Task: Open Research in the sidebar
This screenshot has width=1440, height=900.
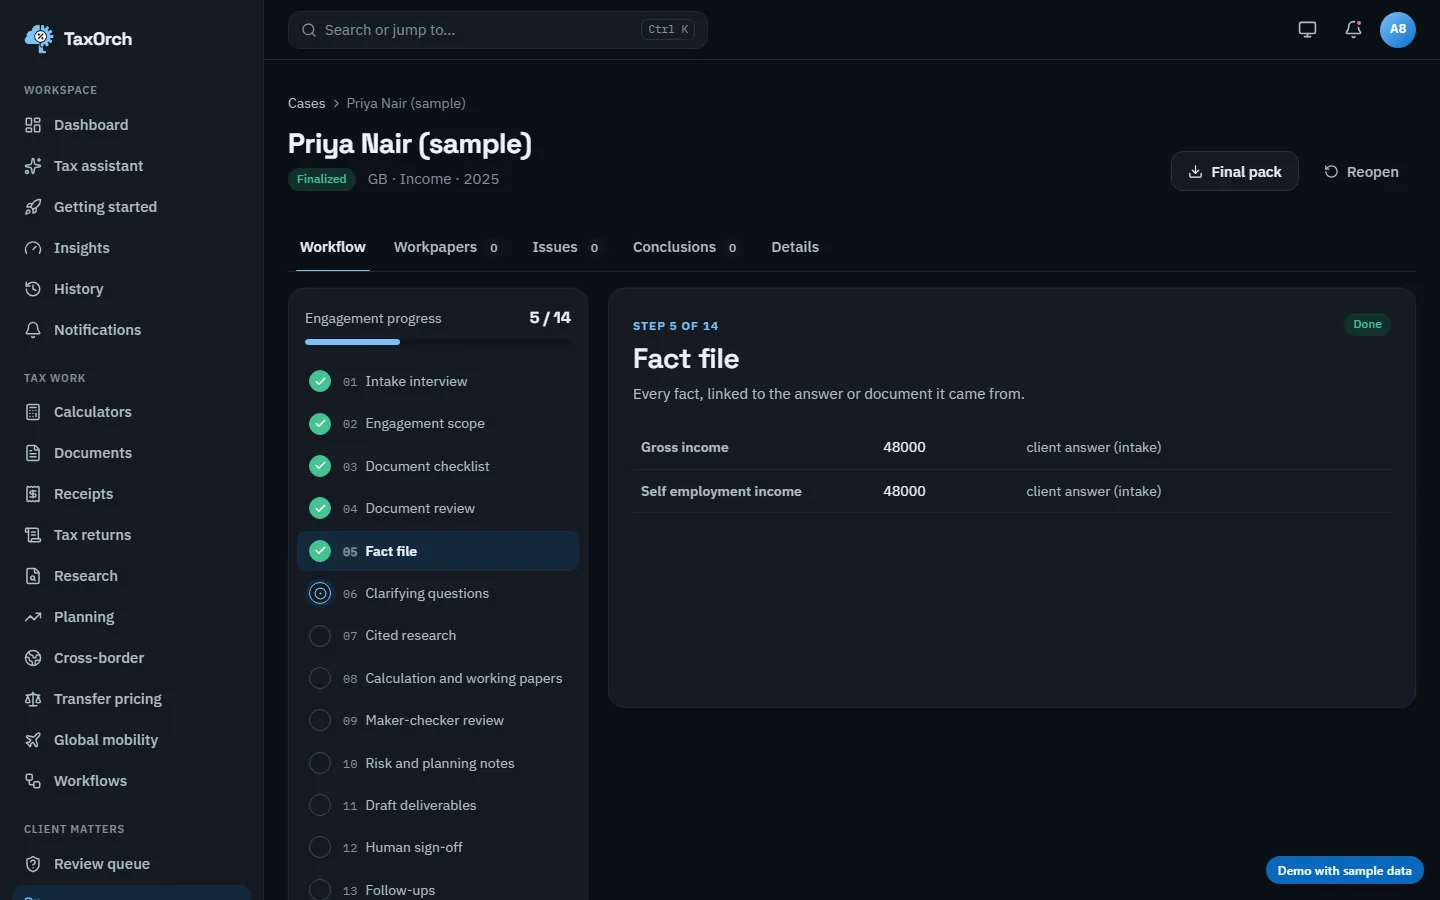Action: coord(131,576)
